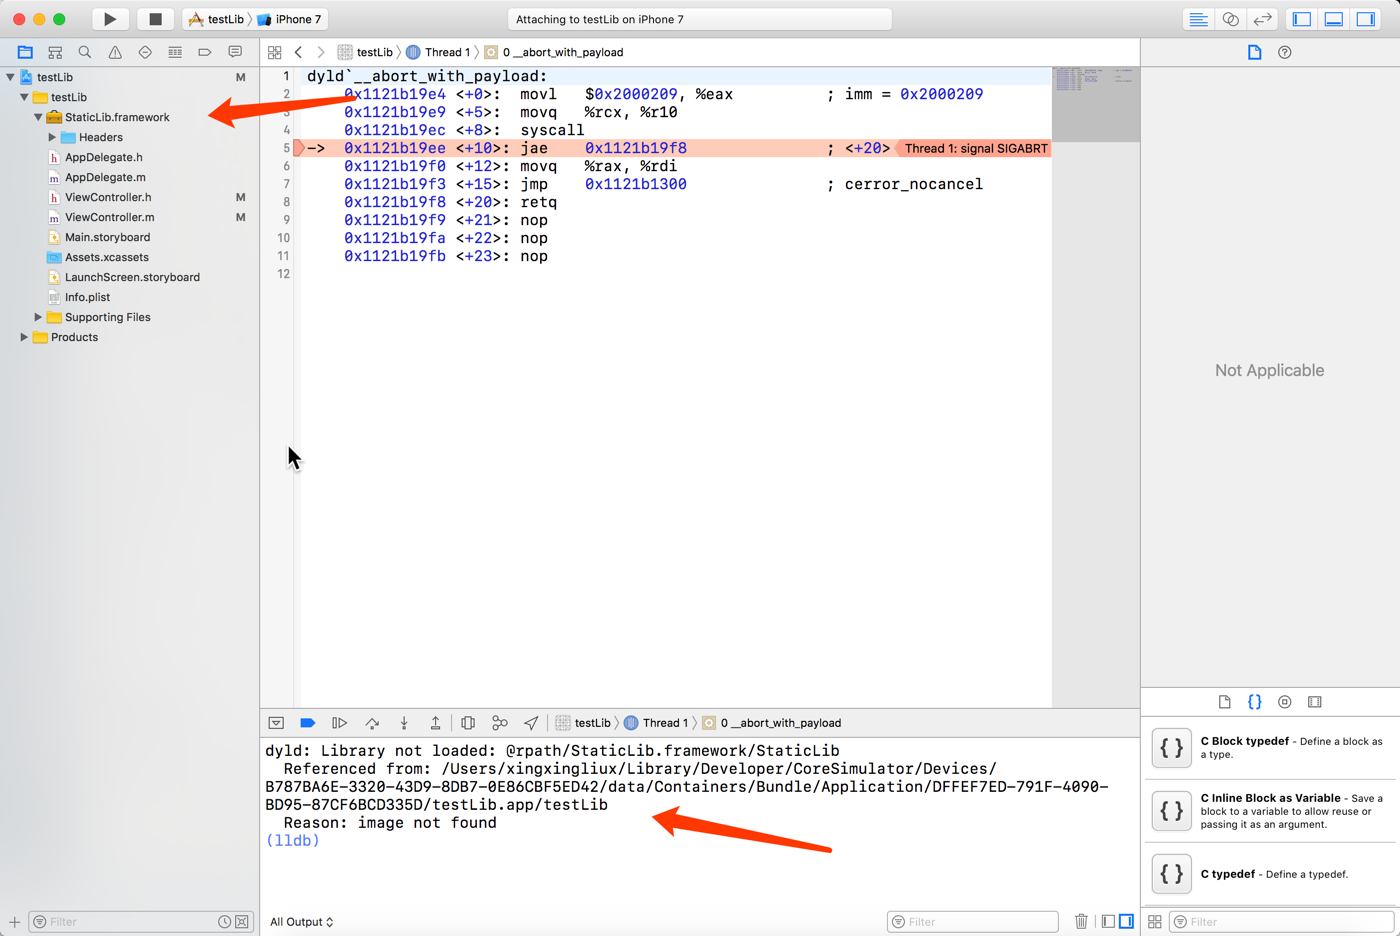Collapse the testLib project root
The height and width of the screenshot is (936, 1400).
(11, 77)
